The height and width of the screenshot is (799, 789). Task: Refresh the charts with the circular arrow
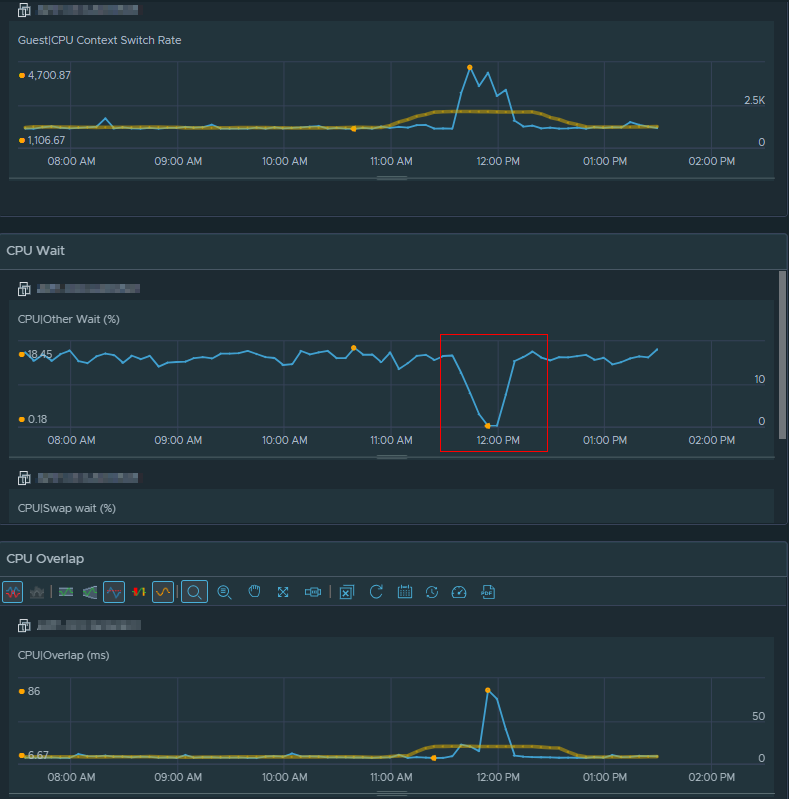pyautogui.click(x=376, y=592)
